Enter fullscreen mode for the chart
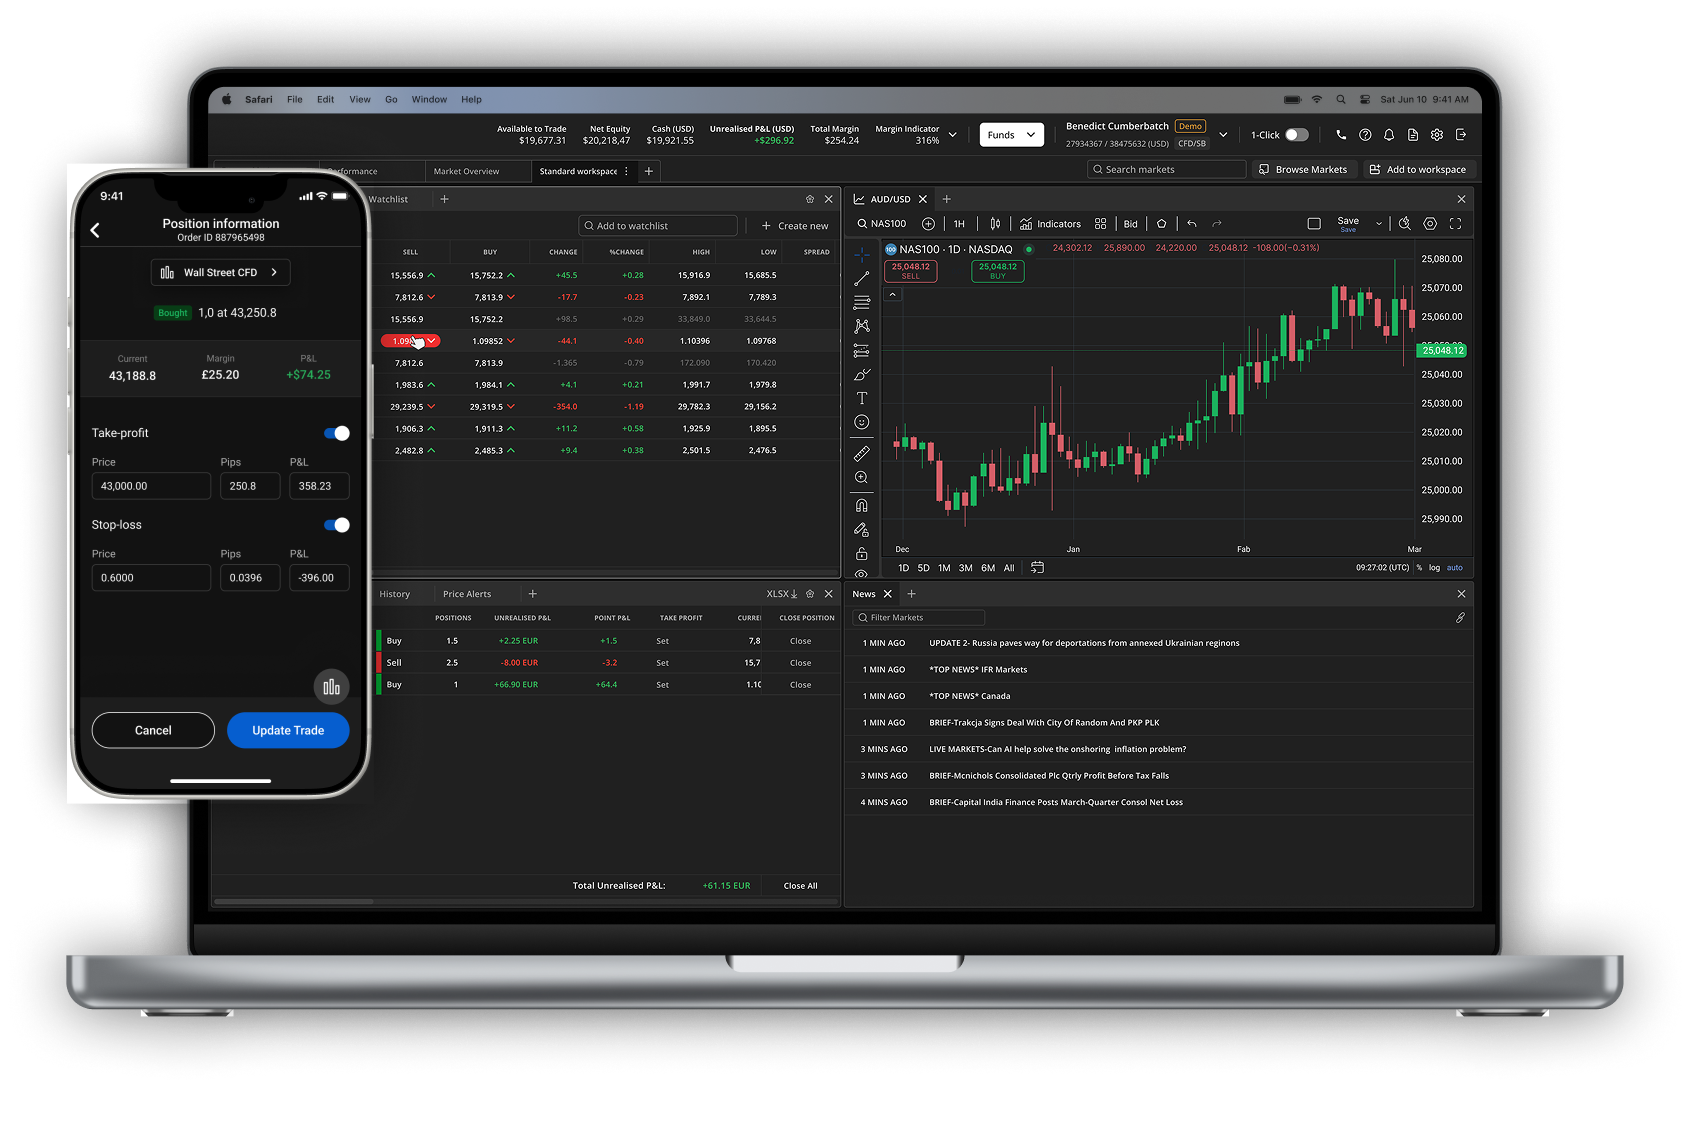1690x1147 pixels. click(1455, 224)
